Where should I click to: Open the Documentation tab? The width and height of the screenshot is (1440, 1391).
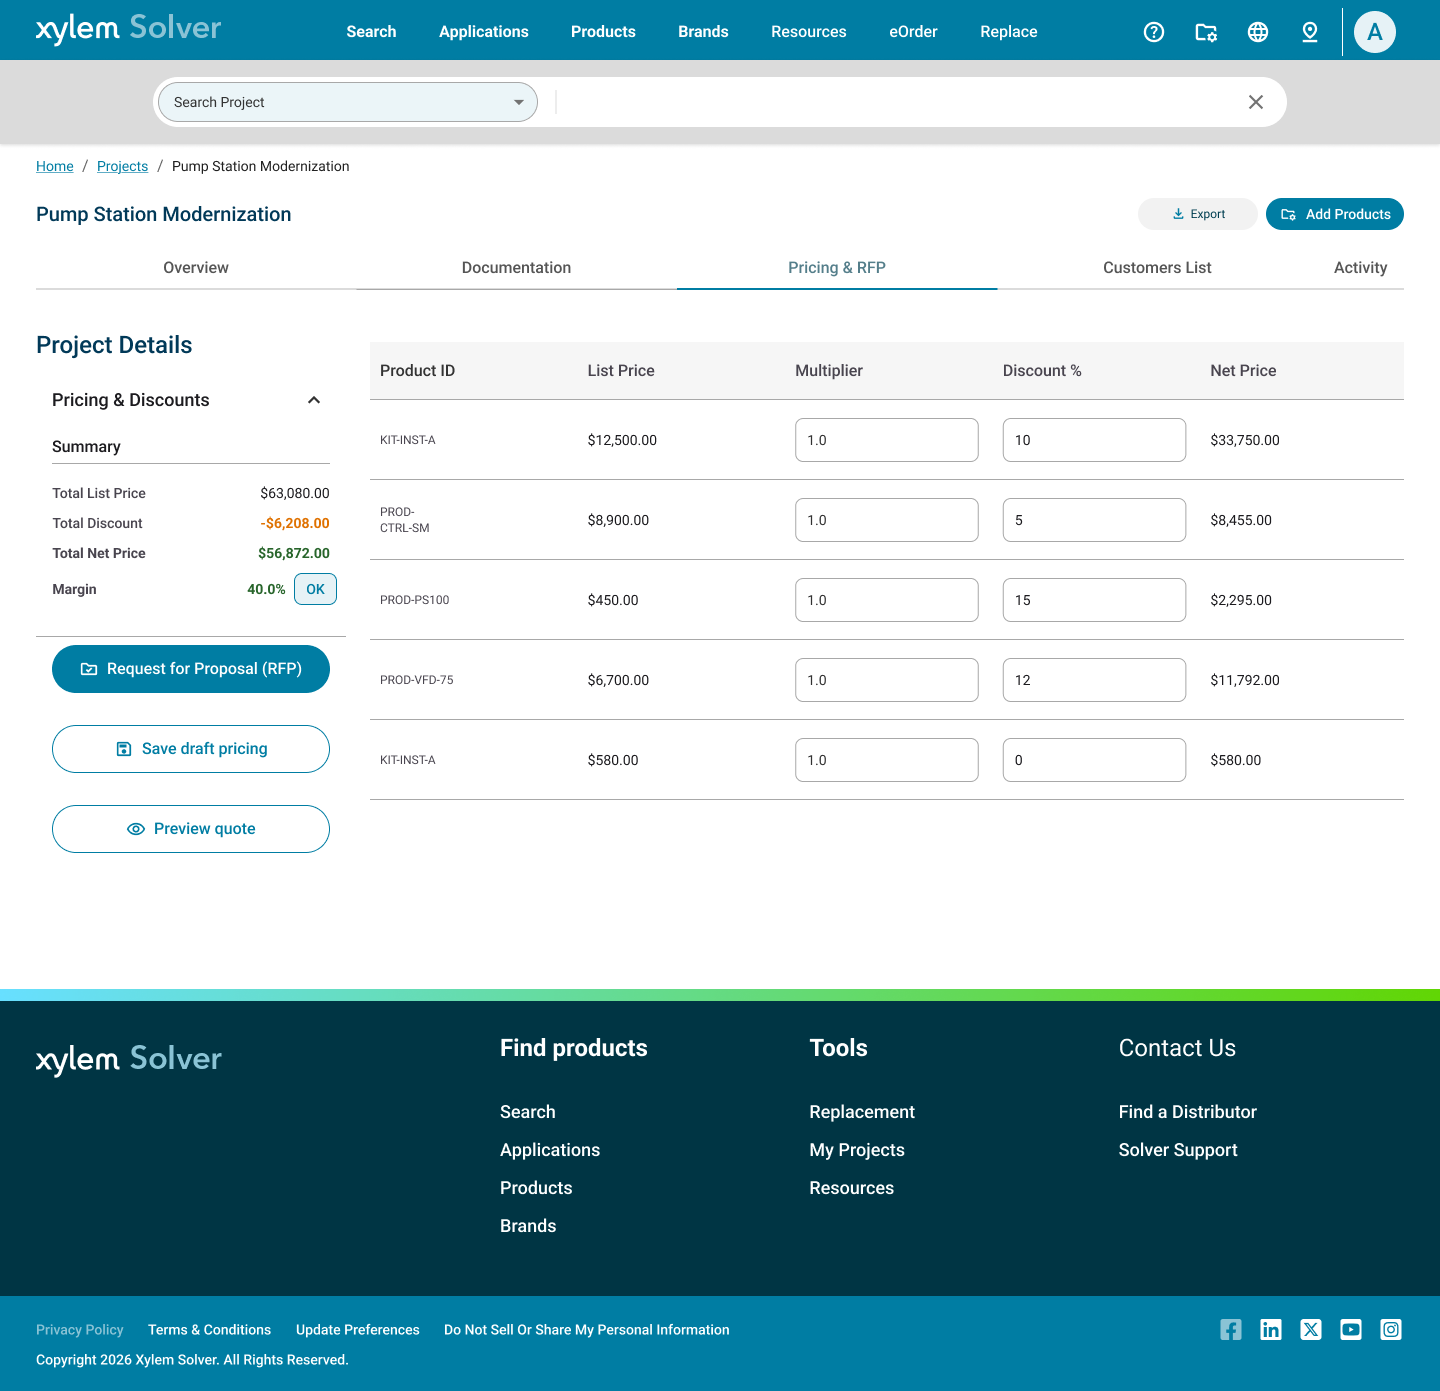click(x=516, y=267)
